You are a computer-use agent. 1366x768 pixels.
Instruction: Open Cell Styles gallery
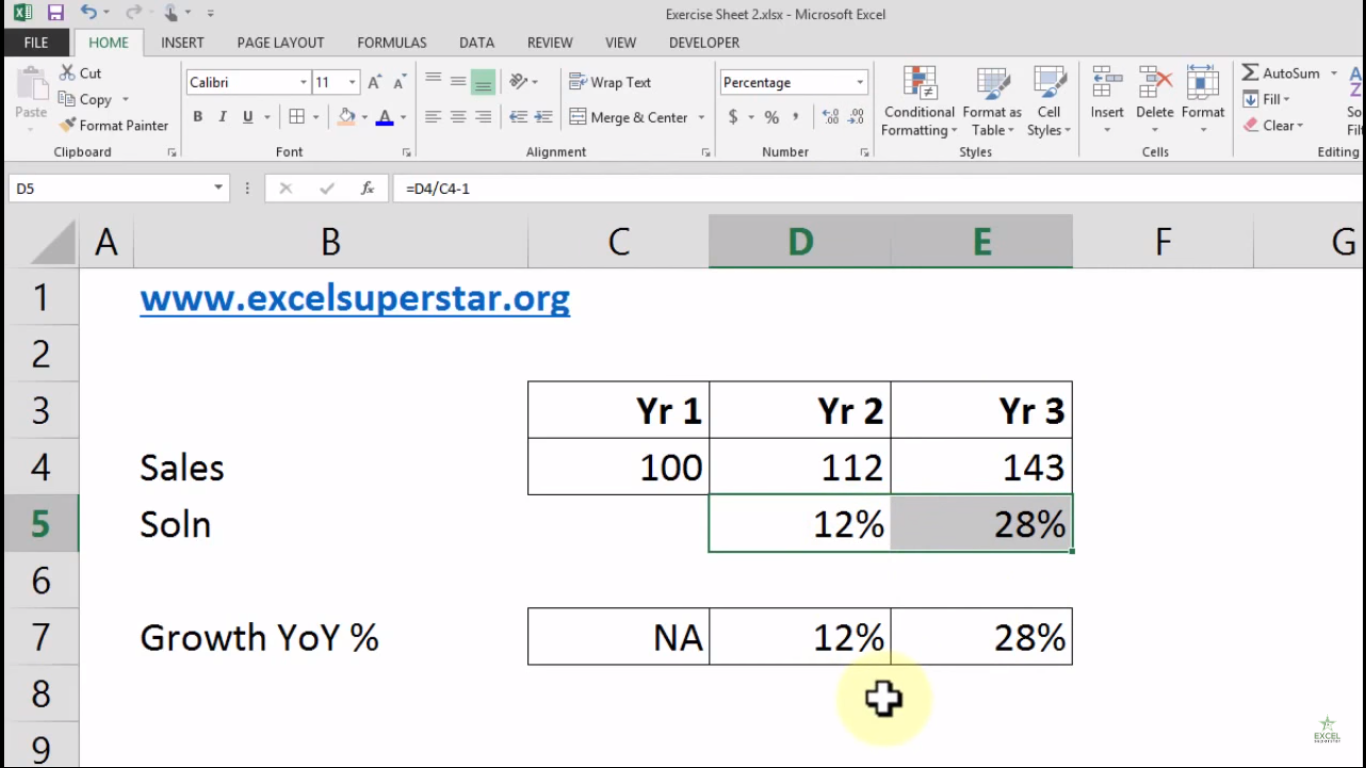click(1049, 102)
